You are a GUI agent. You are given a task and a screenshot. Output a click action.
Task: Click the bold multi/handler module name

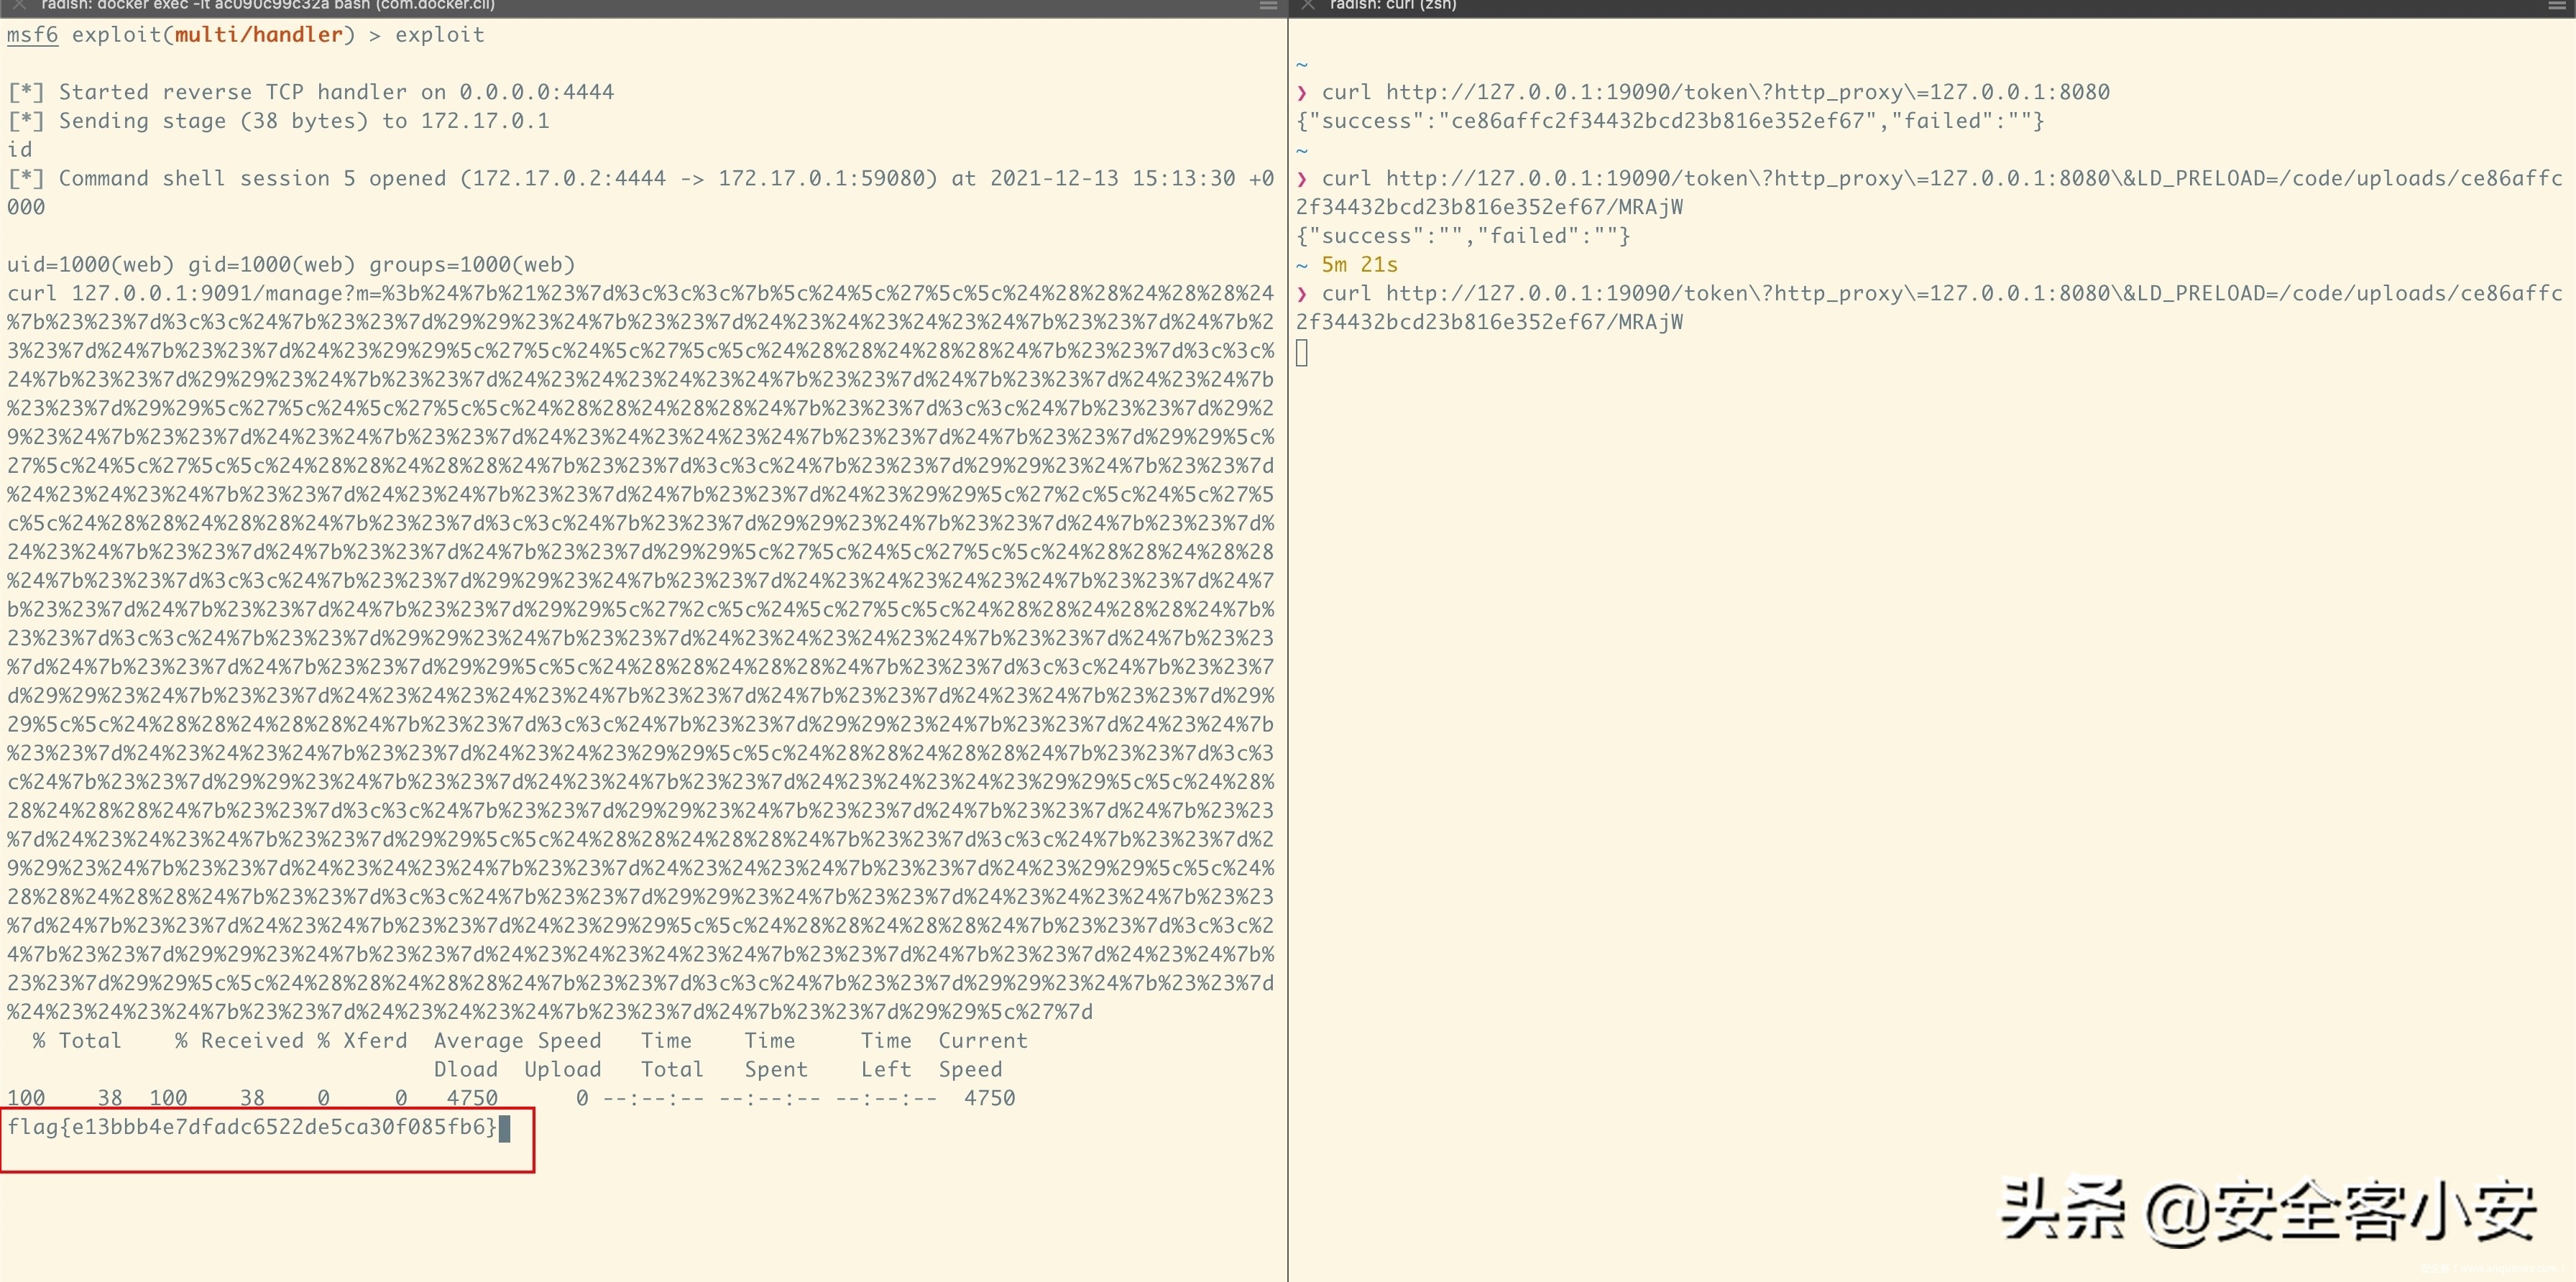(259, 35)
